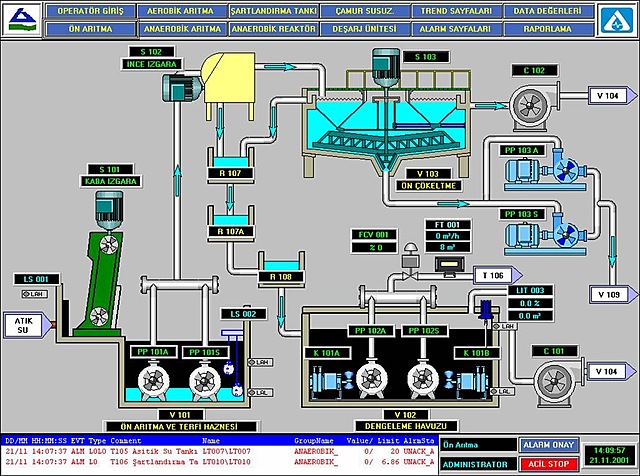Click the ALARM ONAY button
Image resolution: width=640 pixels, height=476 pixels.
pos(549,445)
